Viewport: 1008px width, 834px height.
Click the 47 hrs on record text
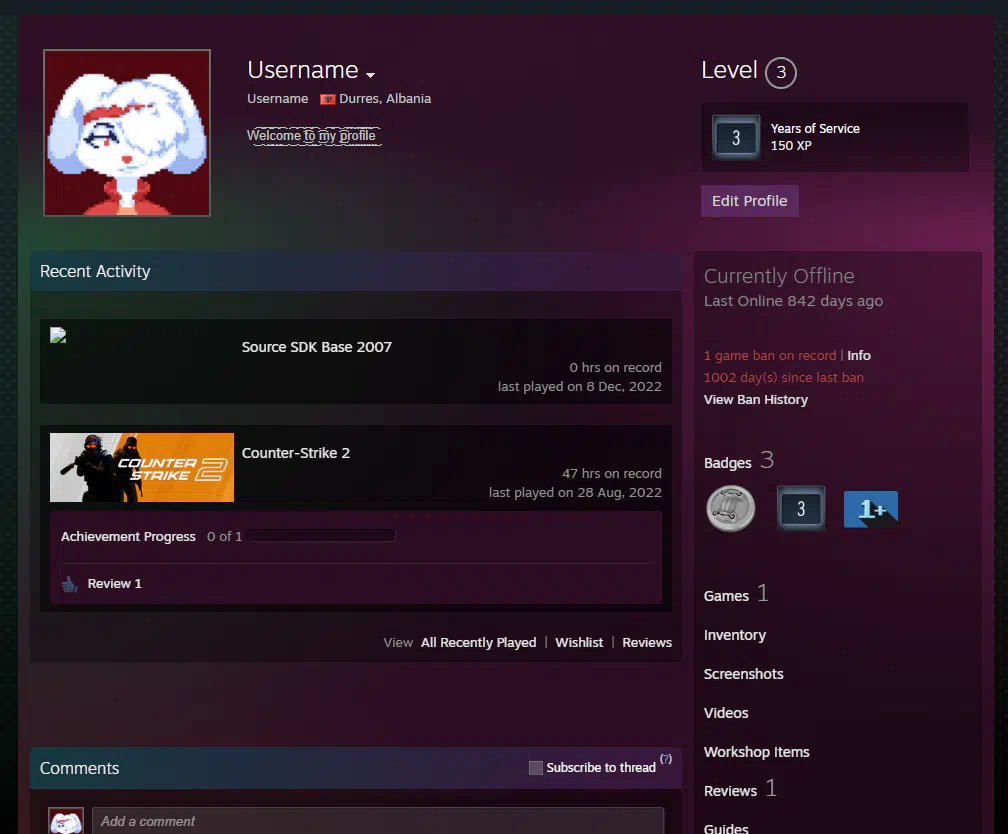point(612,473)
